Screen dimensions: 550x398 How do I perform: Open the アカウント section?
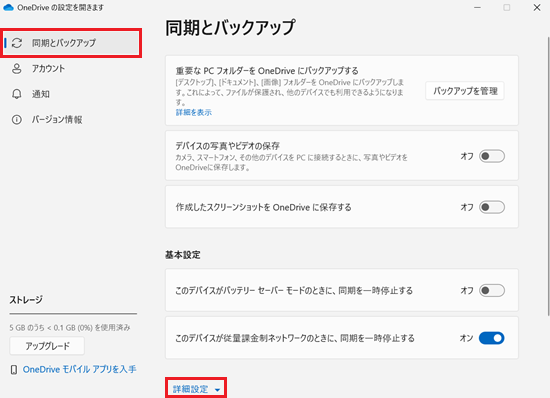(71, 68)
